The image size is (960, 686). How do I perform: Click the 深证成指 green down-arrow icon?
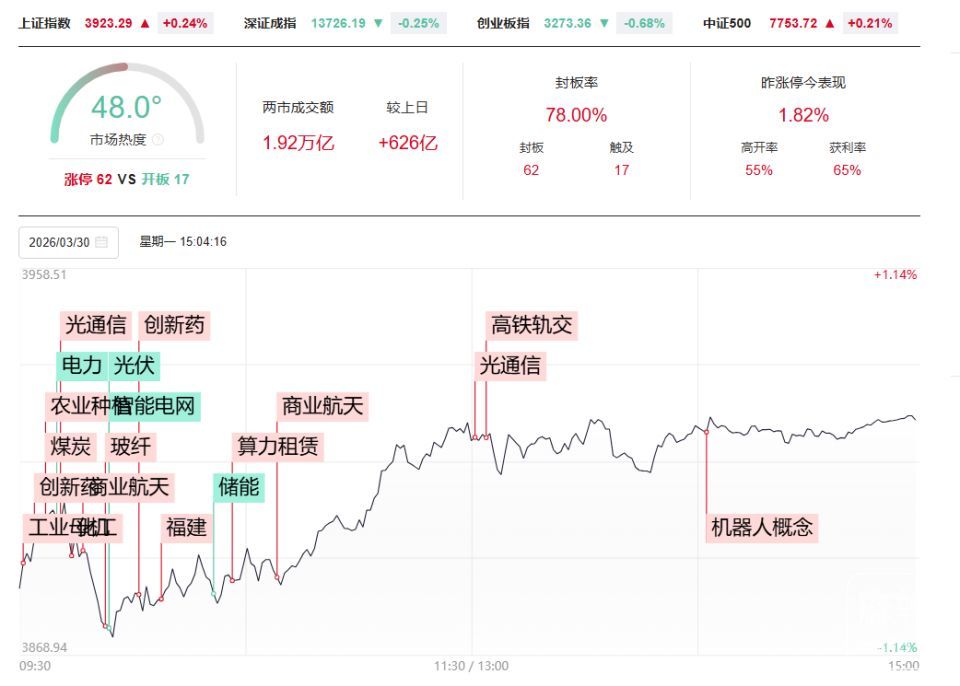point(377,23)
